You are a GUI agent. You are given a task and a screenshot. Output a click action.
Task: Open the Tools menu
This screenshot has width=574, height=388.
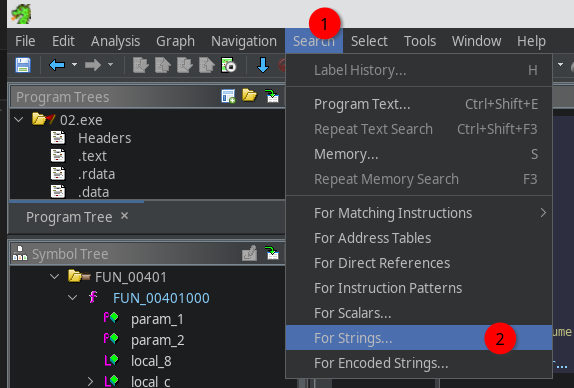click(420, 41)
